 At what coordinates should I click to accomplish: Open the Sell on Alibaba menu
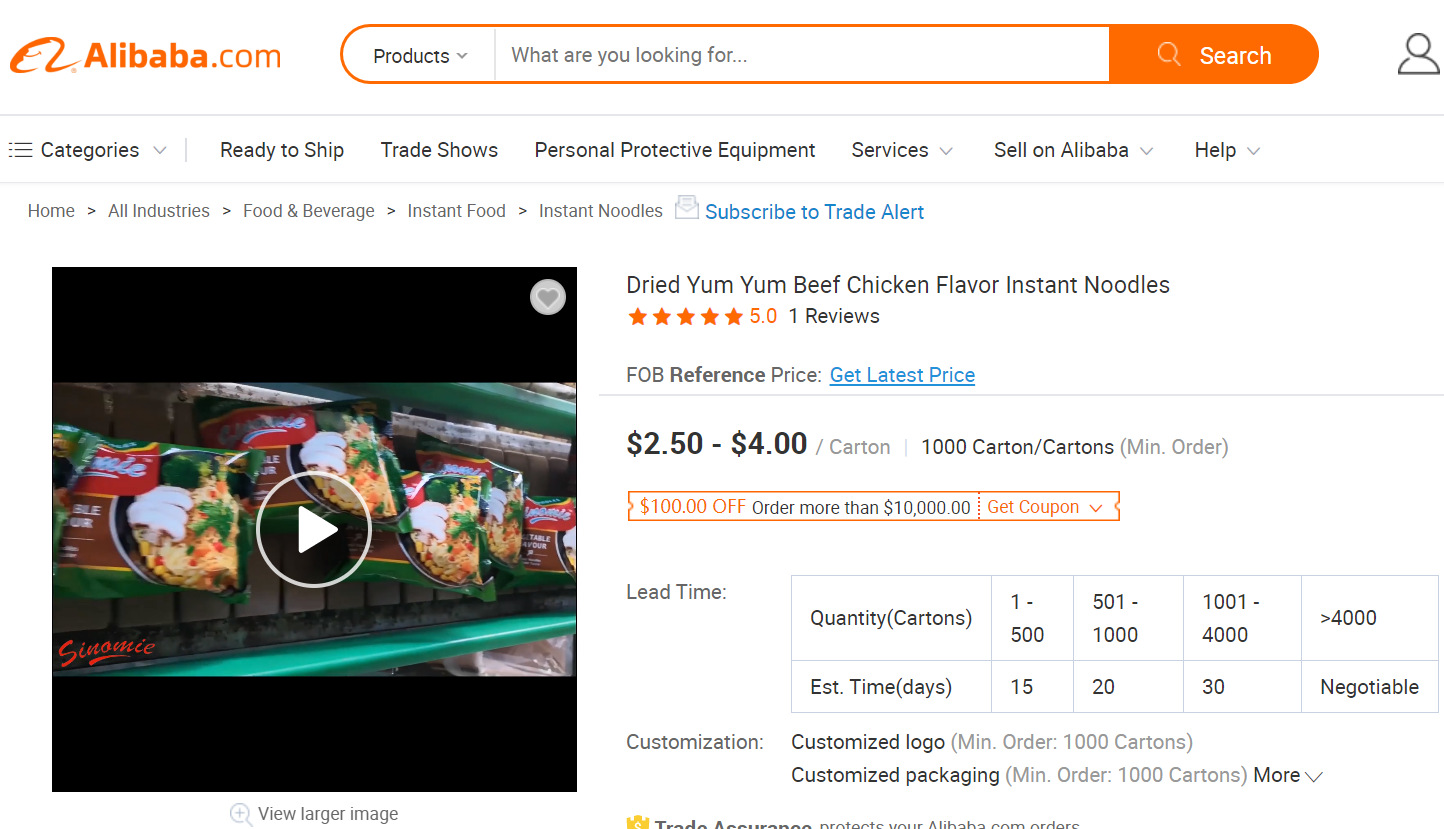pos(1073,150)
